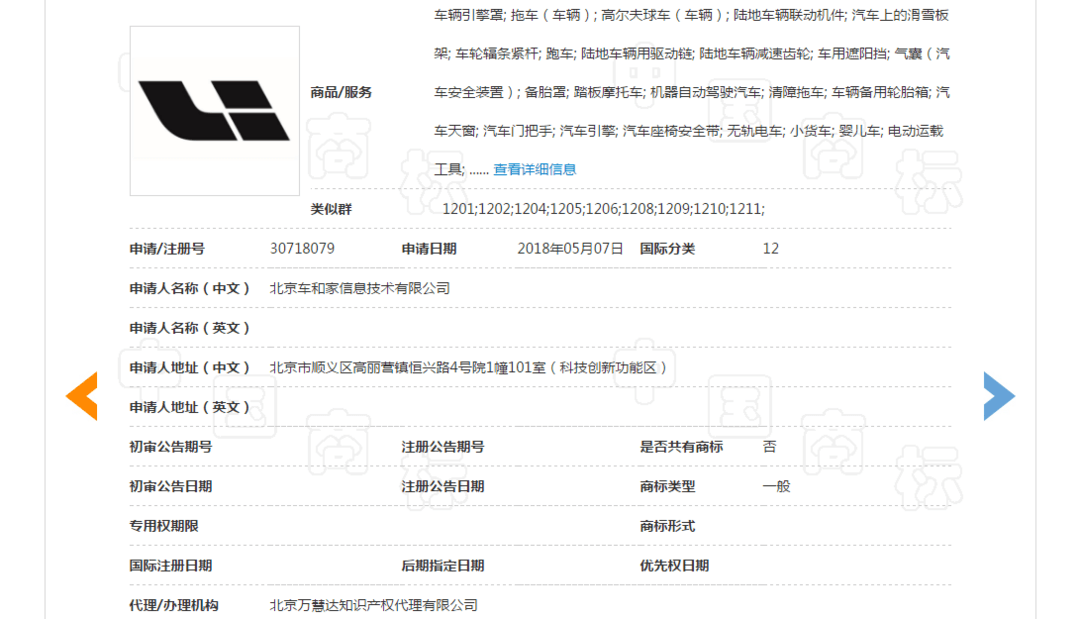Viewport: 1080px width, 619px height.
Task: Open the black trademark logo image
Action: pyautogui.click(x=214, y=111)
